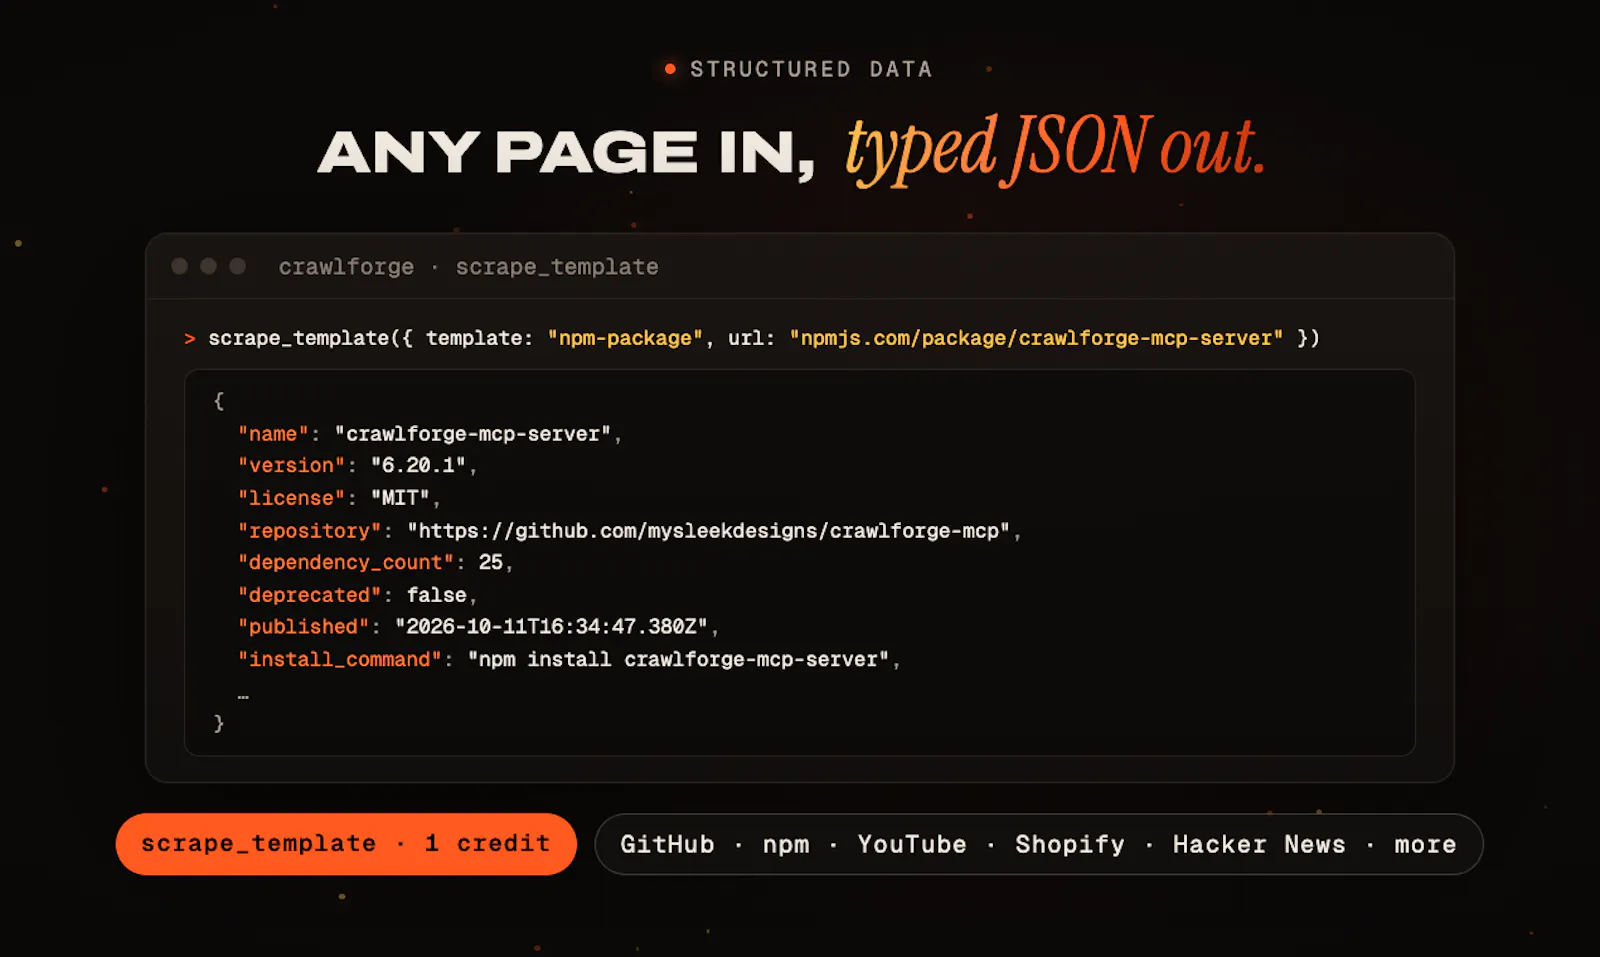Click "crawlforge" in the window title bar
The height and width of the screenshot is (957, 1600).
[x=346, y=268]
